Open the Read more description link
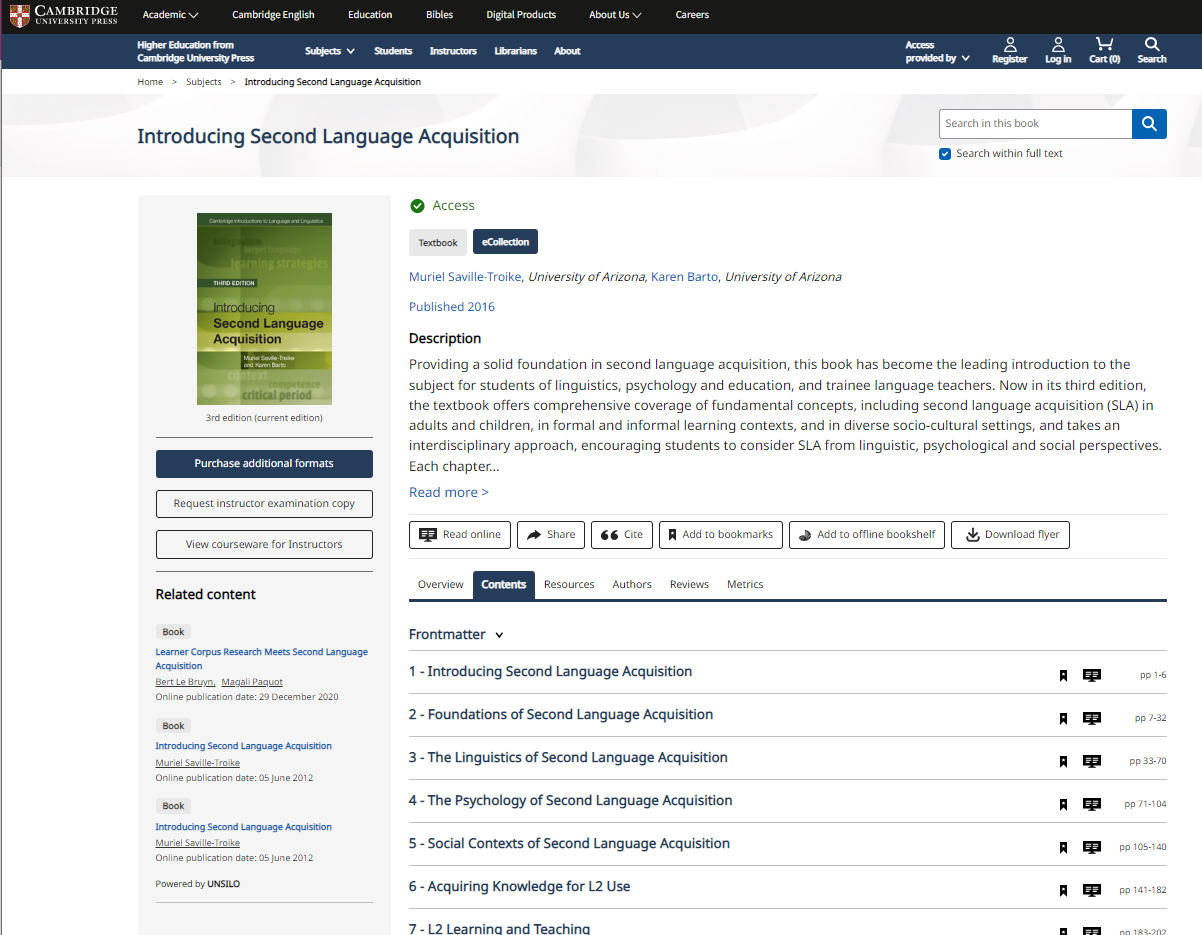 (x=448, y=491)
